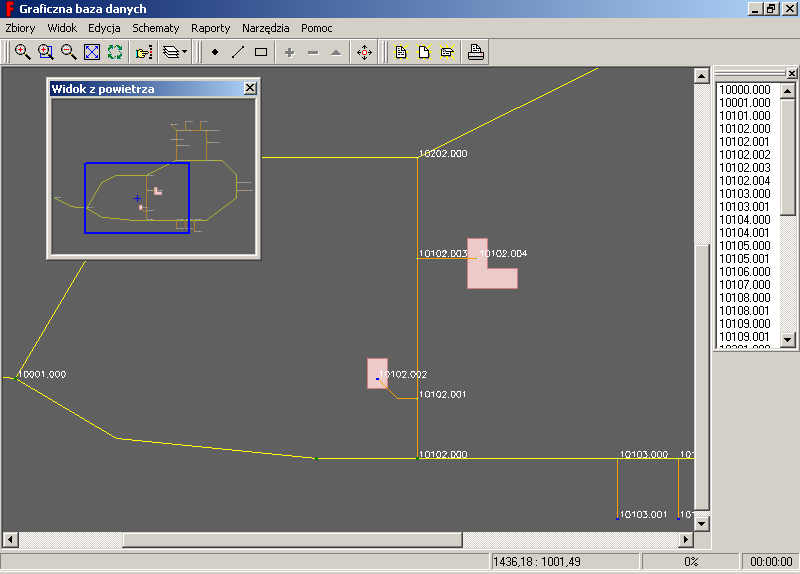
Task: Select 10102.003 in the object list
Action: 745,168
